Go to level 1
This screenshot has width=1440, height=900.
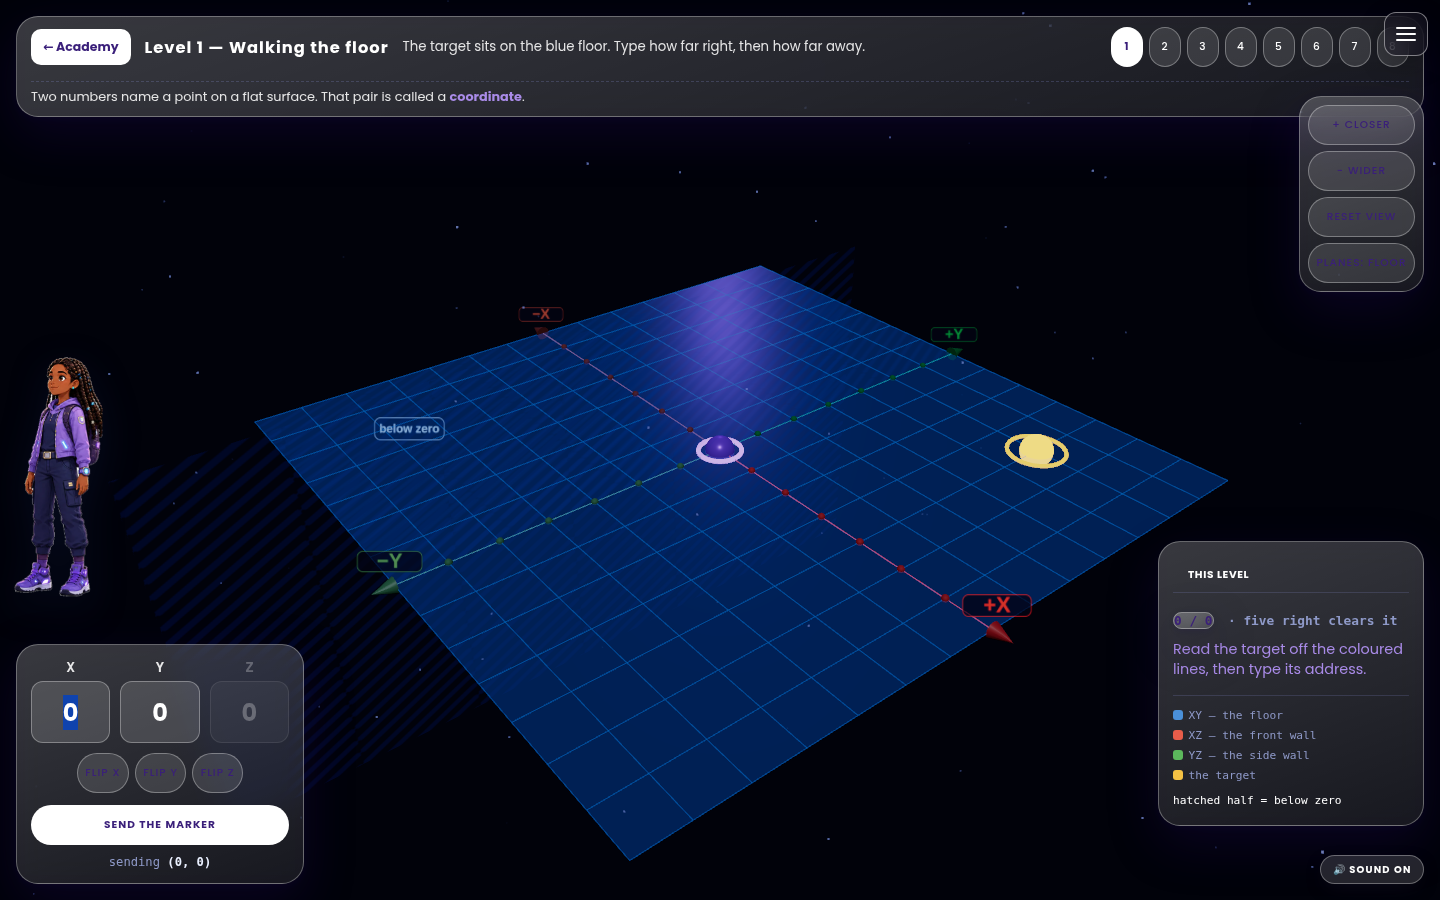pyautogui.click(x=1127, y=47)
